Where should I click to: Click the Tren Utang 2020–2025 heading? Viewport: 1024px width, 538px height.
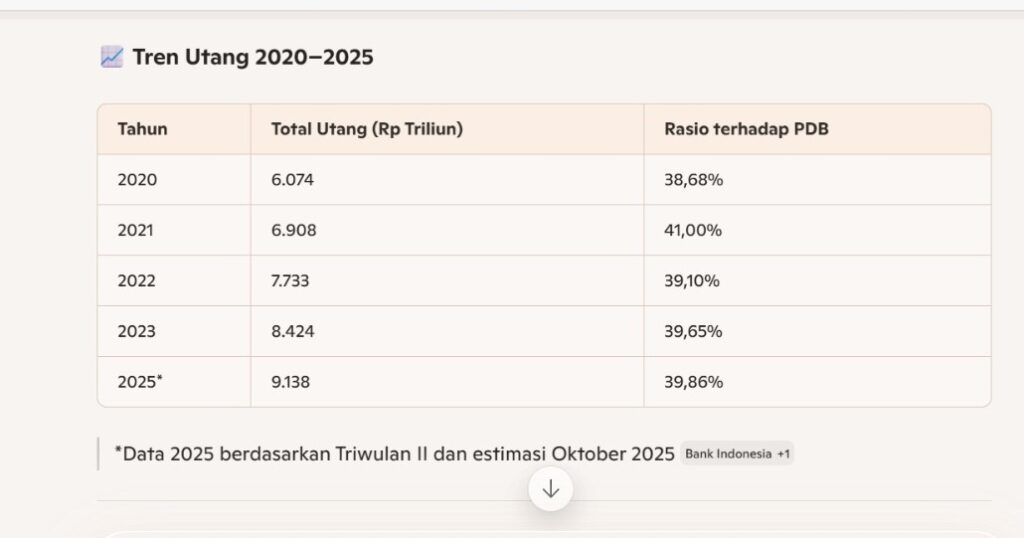[252, 57]
